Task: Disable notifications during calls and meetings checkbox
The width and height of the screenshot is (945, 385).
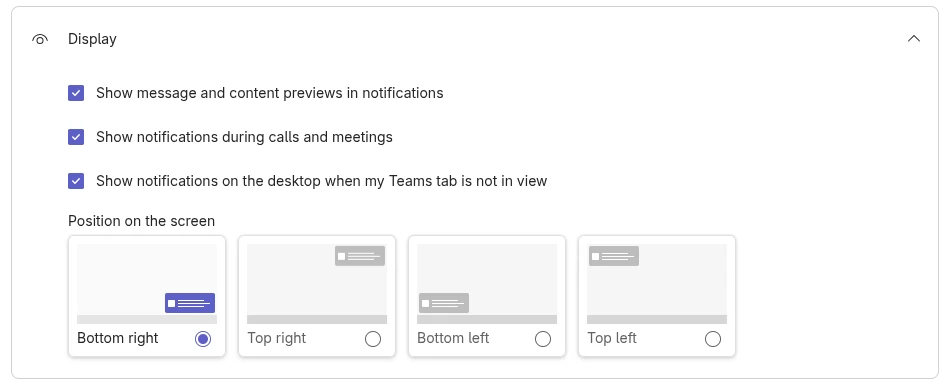Action: point(76,137)
